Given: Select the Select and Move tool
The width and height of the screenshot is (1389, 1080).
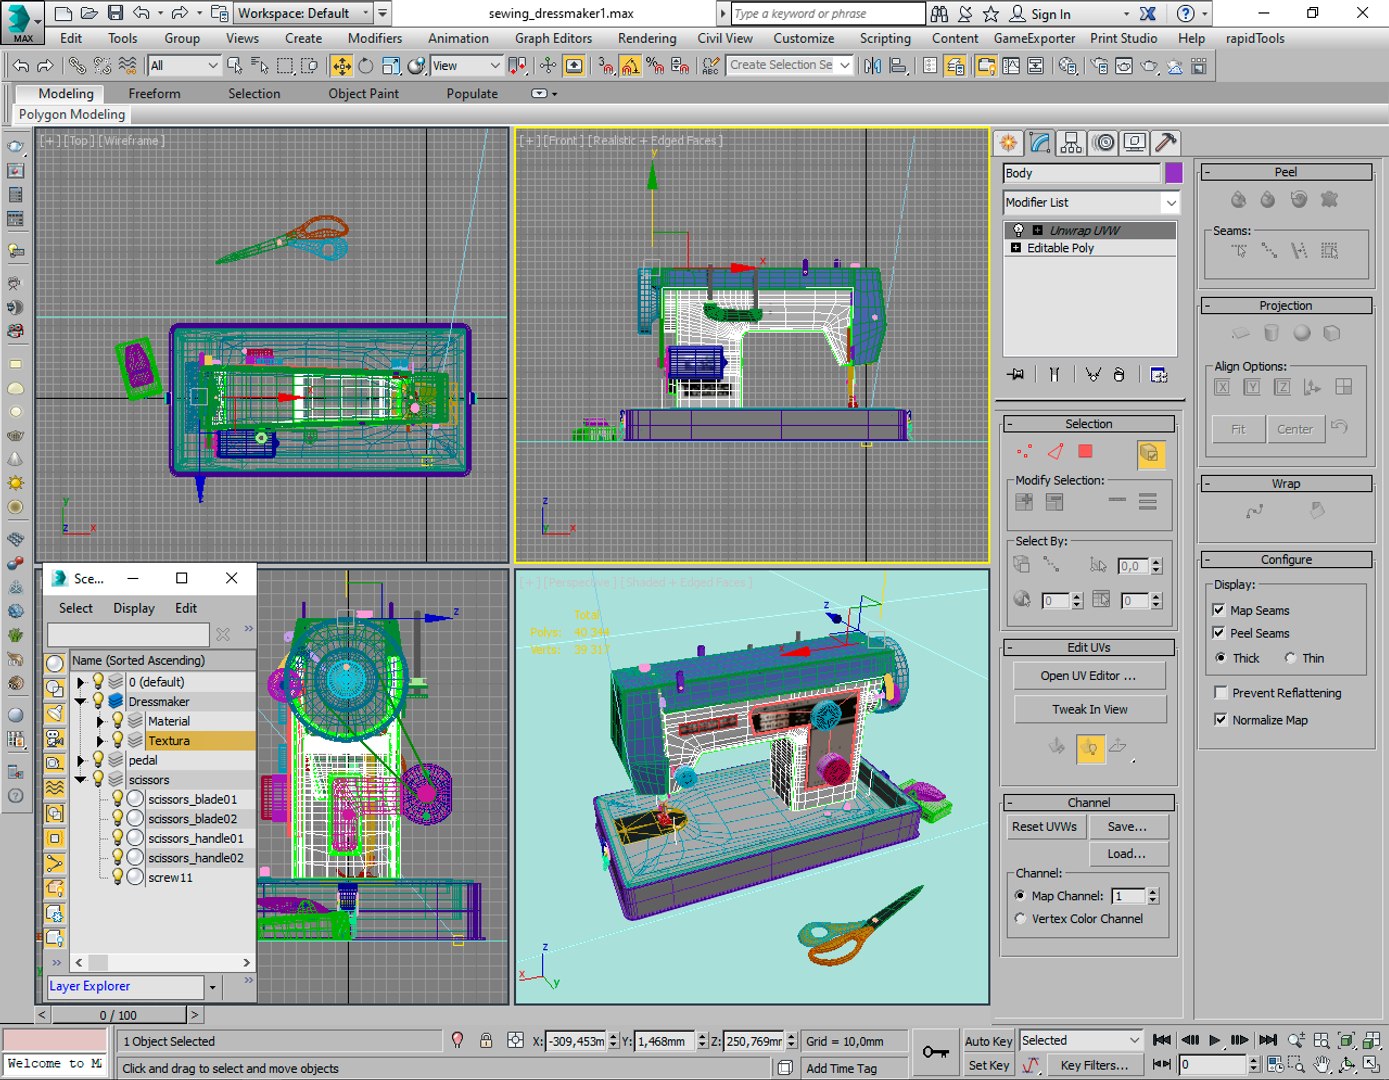Looking at the screenshot, I should click(341, 65).
